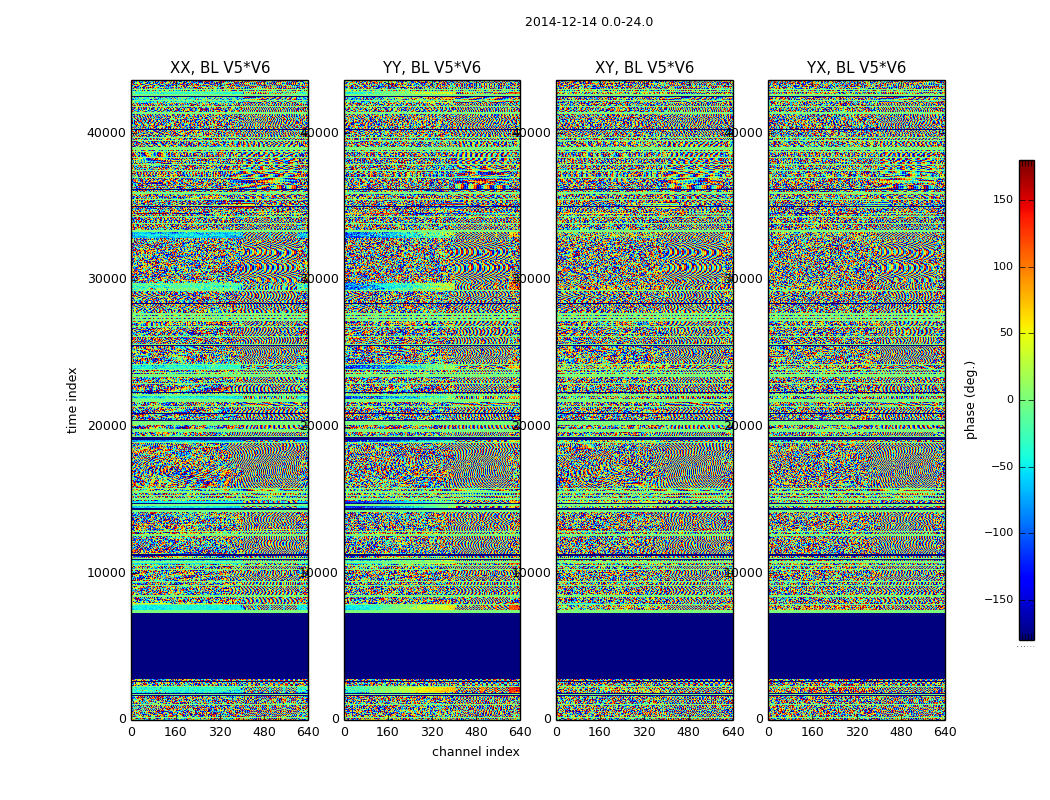Click the dark blue blank band in YX panel
The image size is (1050, 800).
(856, 645)
